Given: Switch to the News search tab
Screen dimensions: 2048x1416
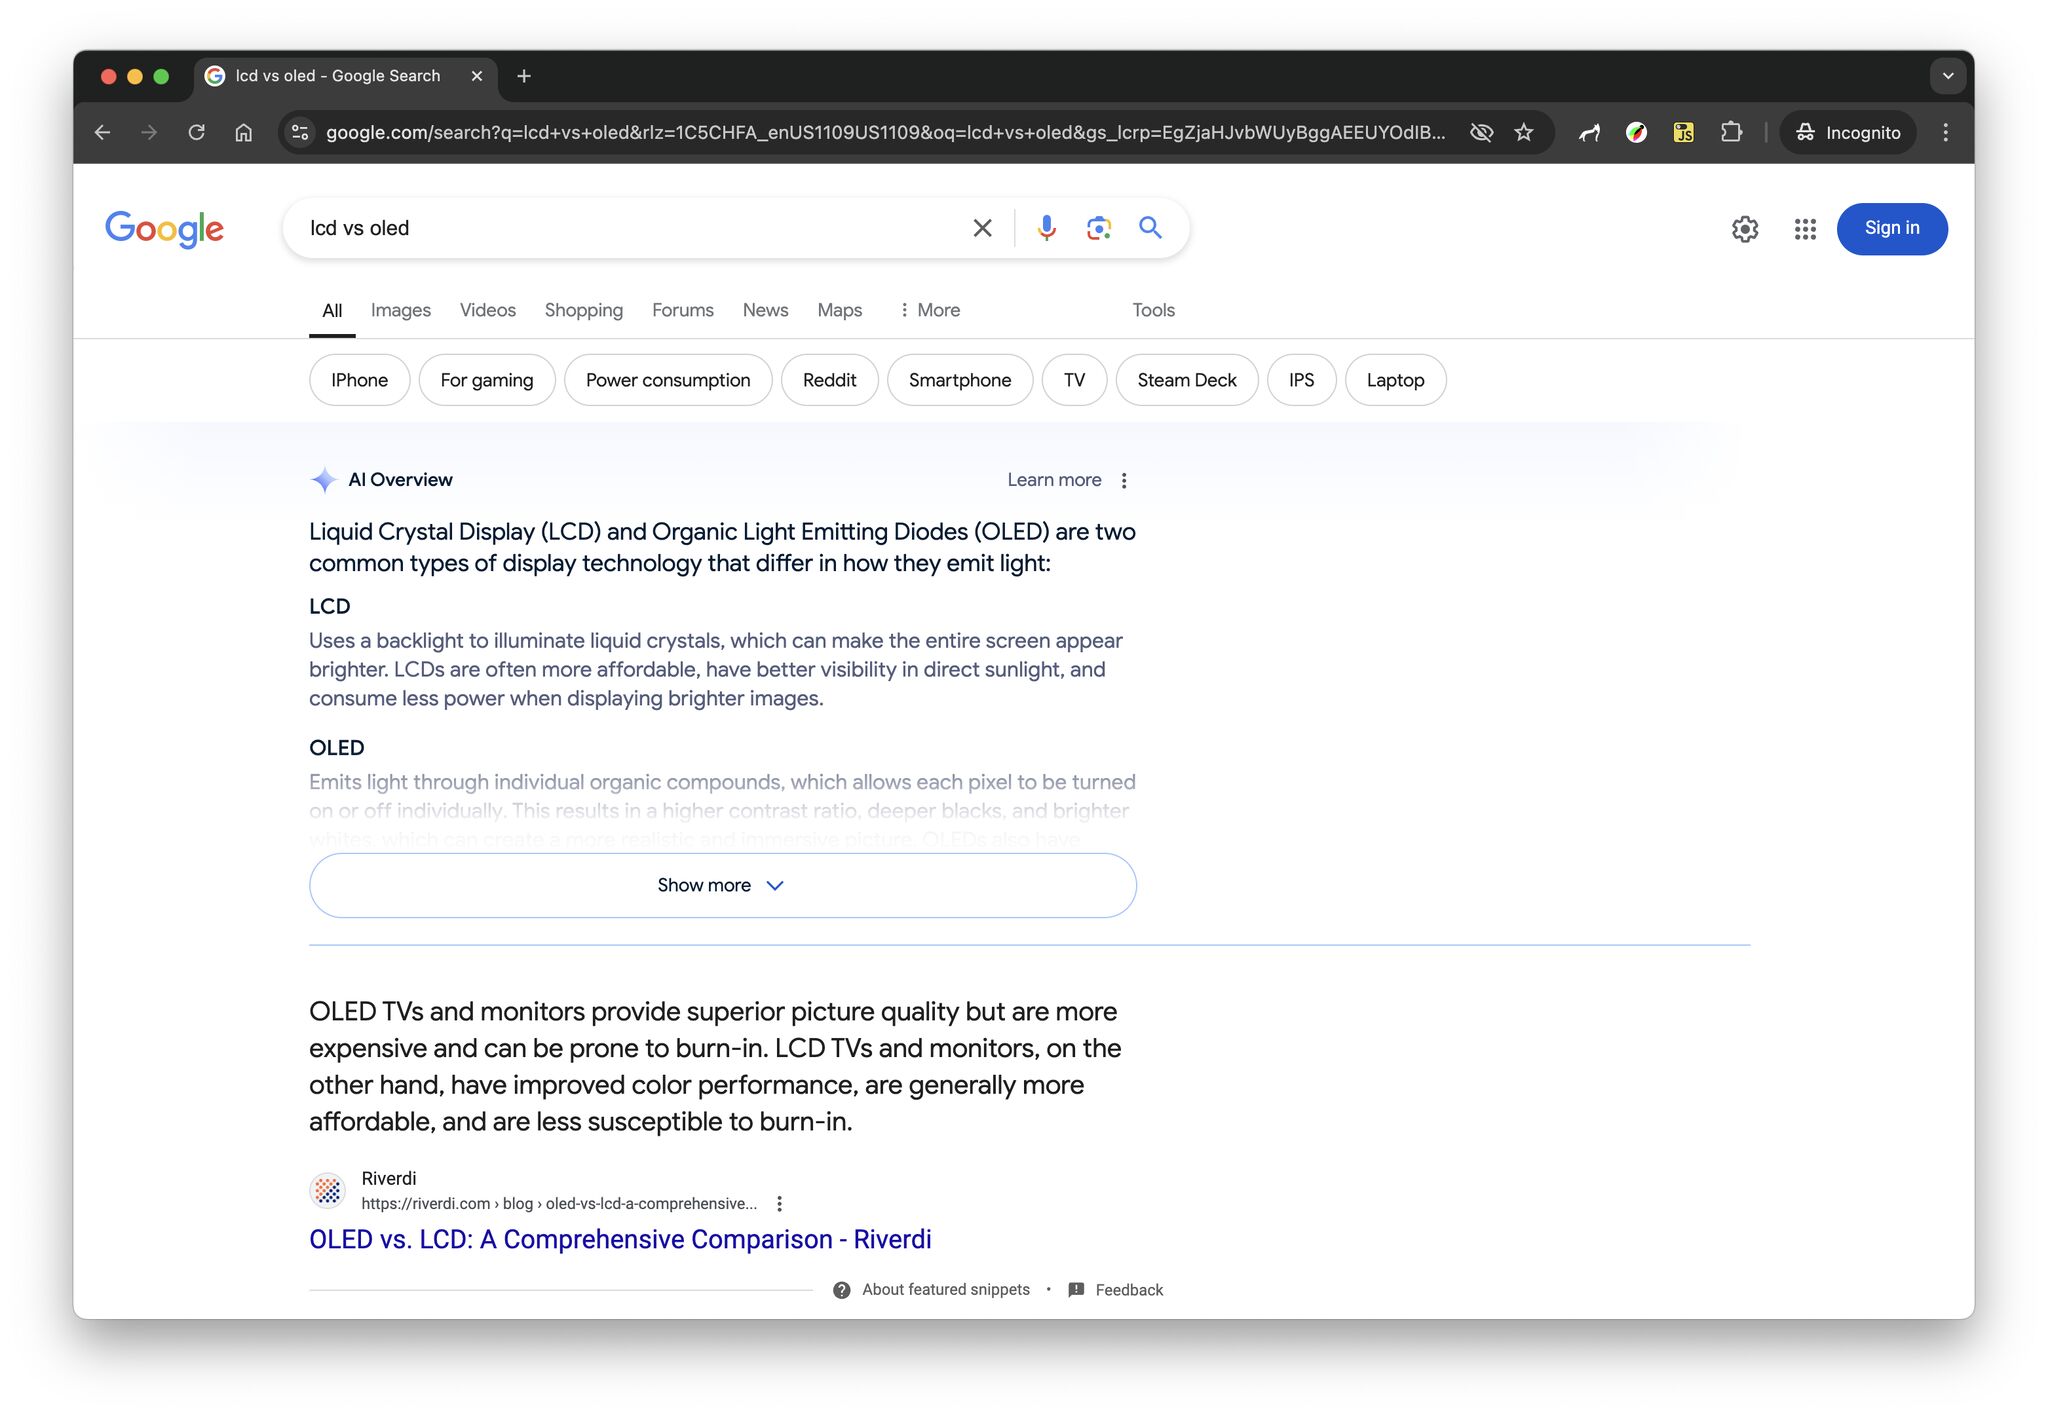Looking at the screenshot, I should point(765,310).
